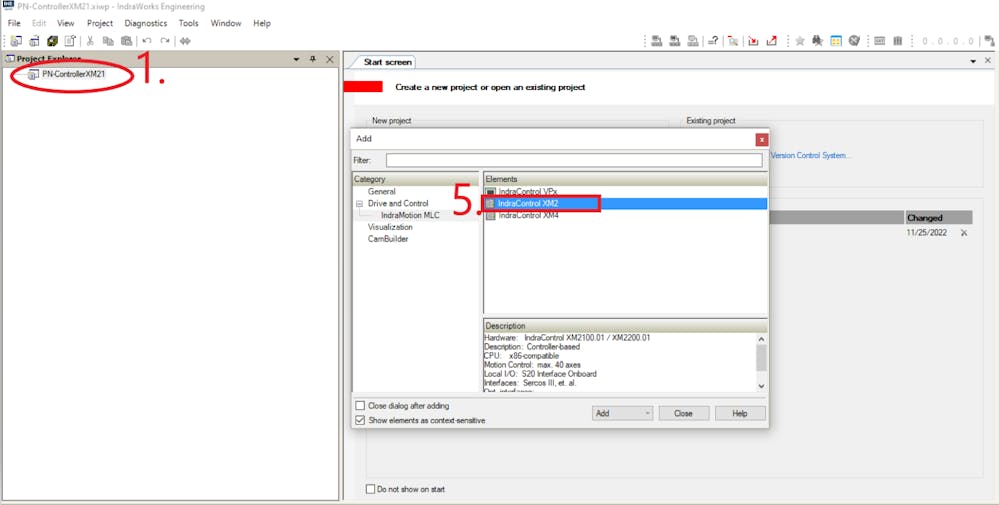
Task: Click the dark green toolbar icon
Action: click(x=52, y=41)
